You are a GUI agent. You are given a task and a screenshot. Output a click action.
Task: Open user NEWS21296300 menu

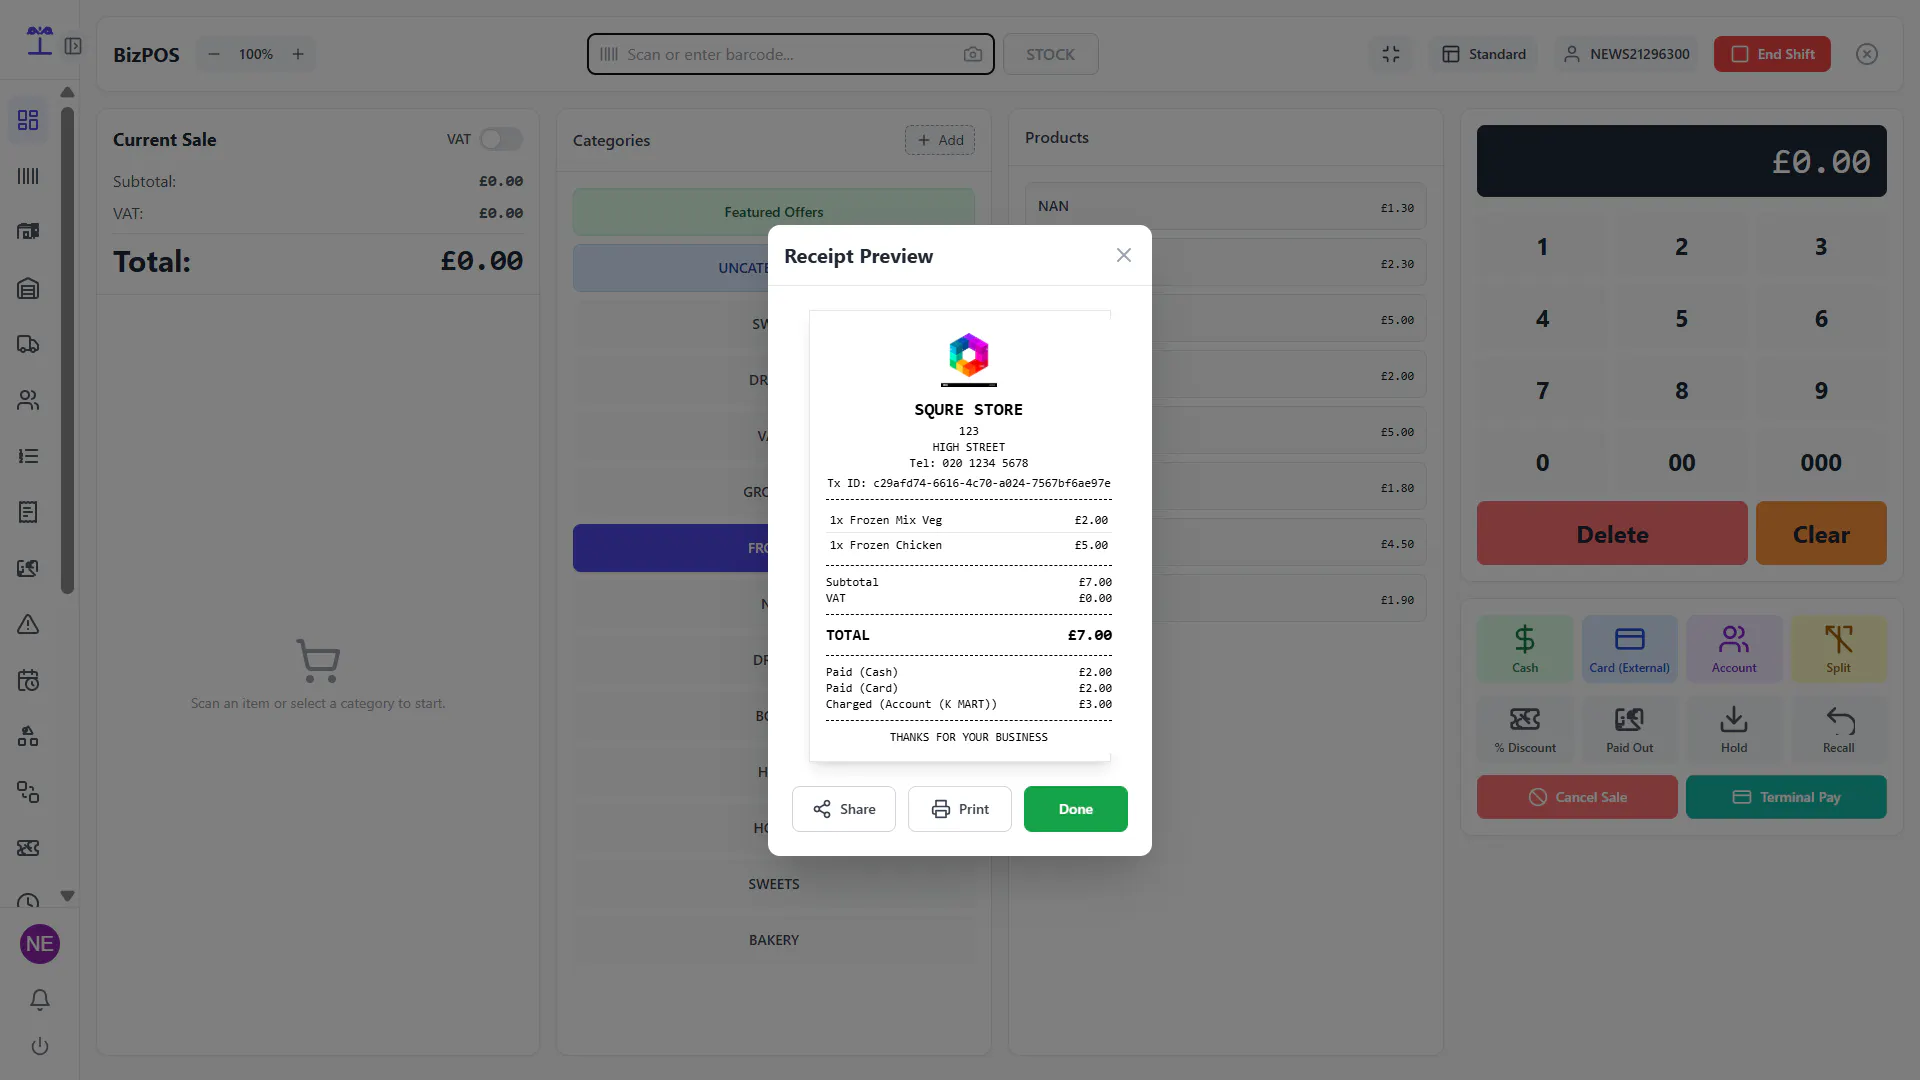pyautogui.click(x=1626, y=54)
